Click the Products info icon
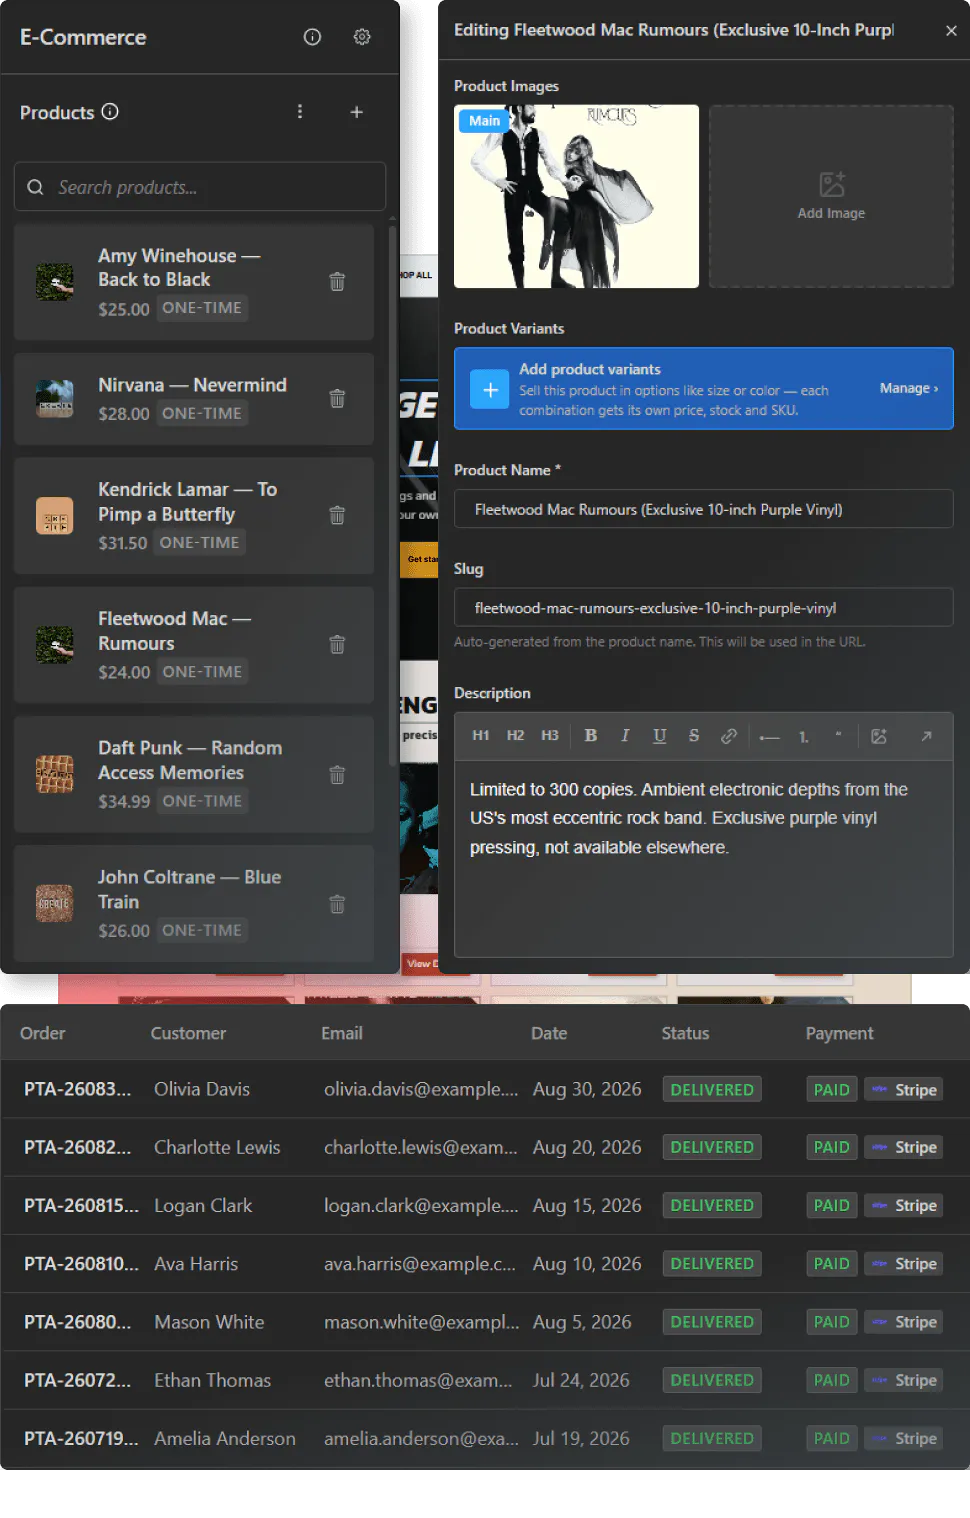Viewport: 970px width, 1518px height. (x=110, y=112)
